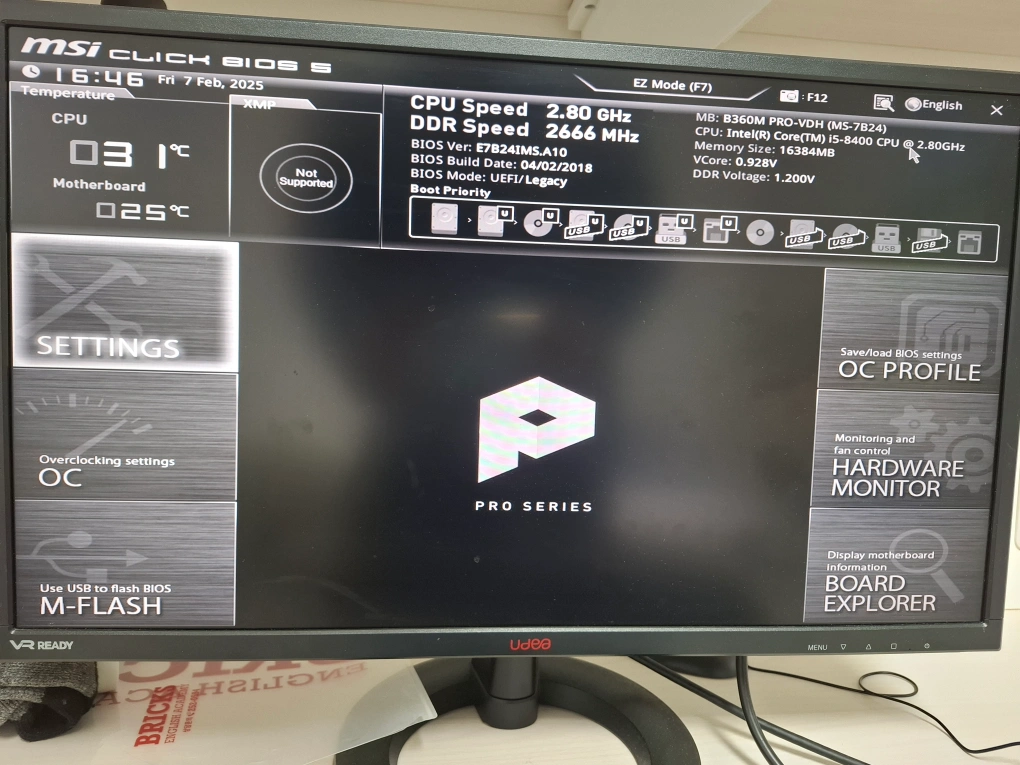Image resolution: width=1020 pixels, height=765 pixels.
Task: Click DDR Voltage 1.200V text
Action: (x=753, y=176)
